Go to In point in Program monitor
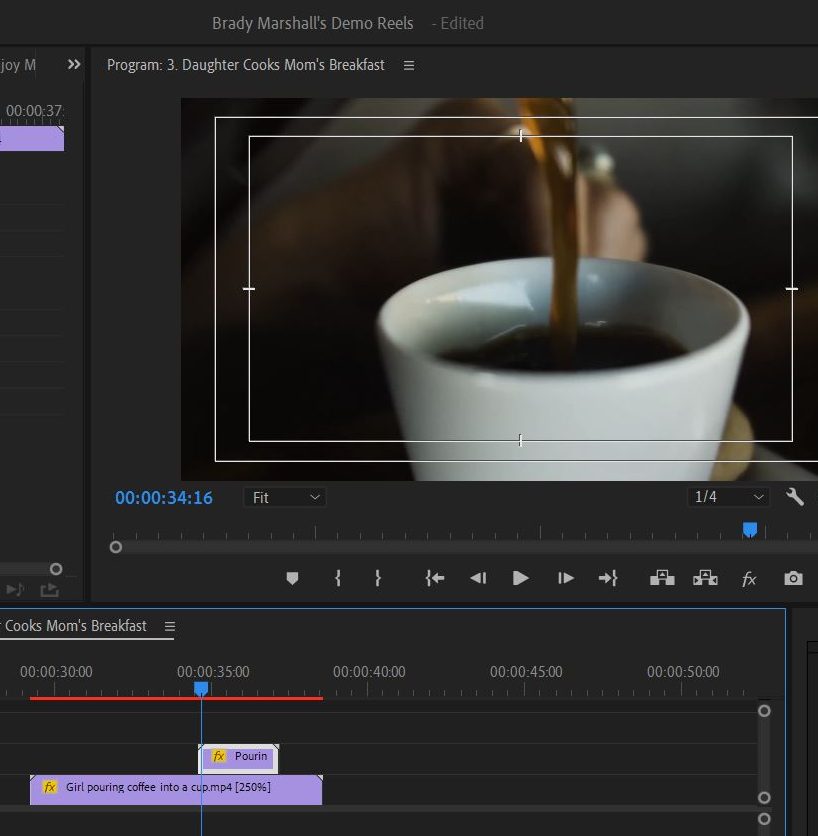This screenshot has width=818, height=836. [435, 578]
